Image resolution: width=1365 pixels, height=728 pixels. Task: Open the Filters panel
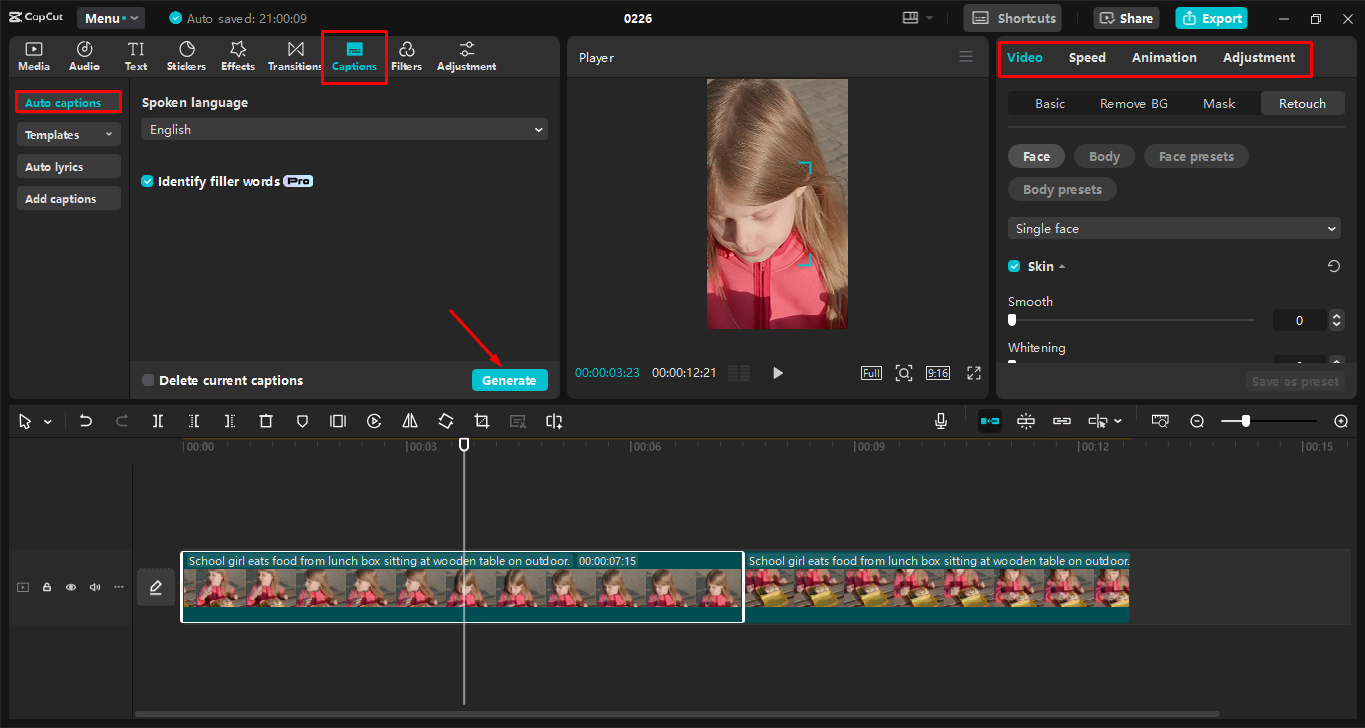[406, 55]
